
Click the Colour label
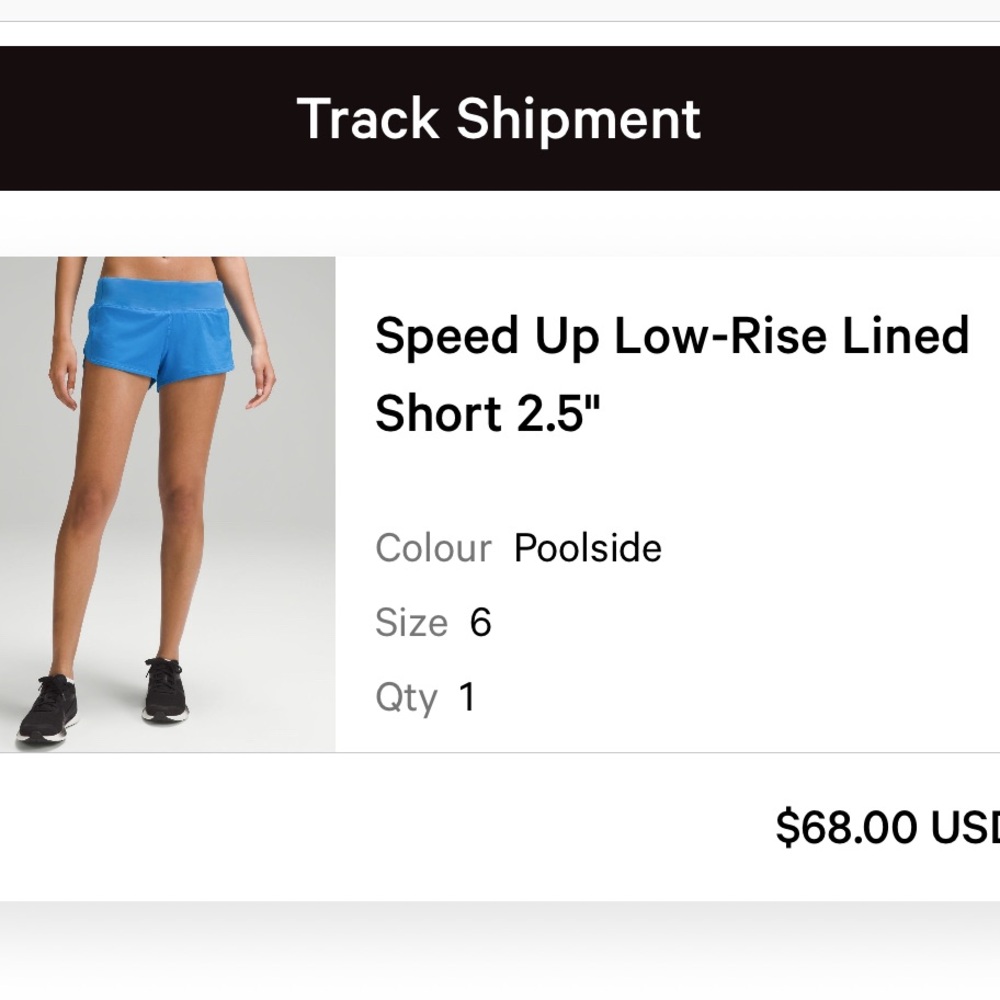click(430, 548)
